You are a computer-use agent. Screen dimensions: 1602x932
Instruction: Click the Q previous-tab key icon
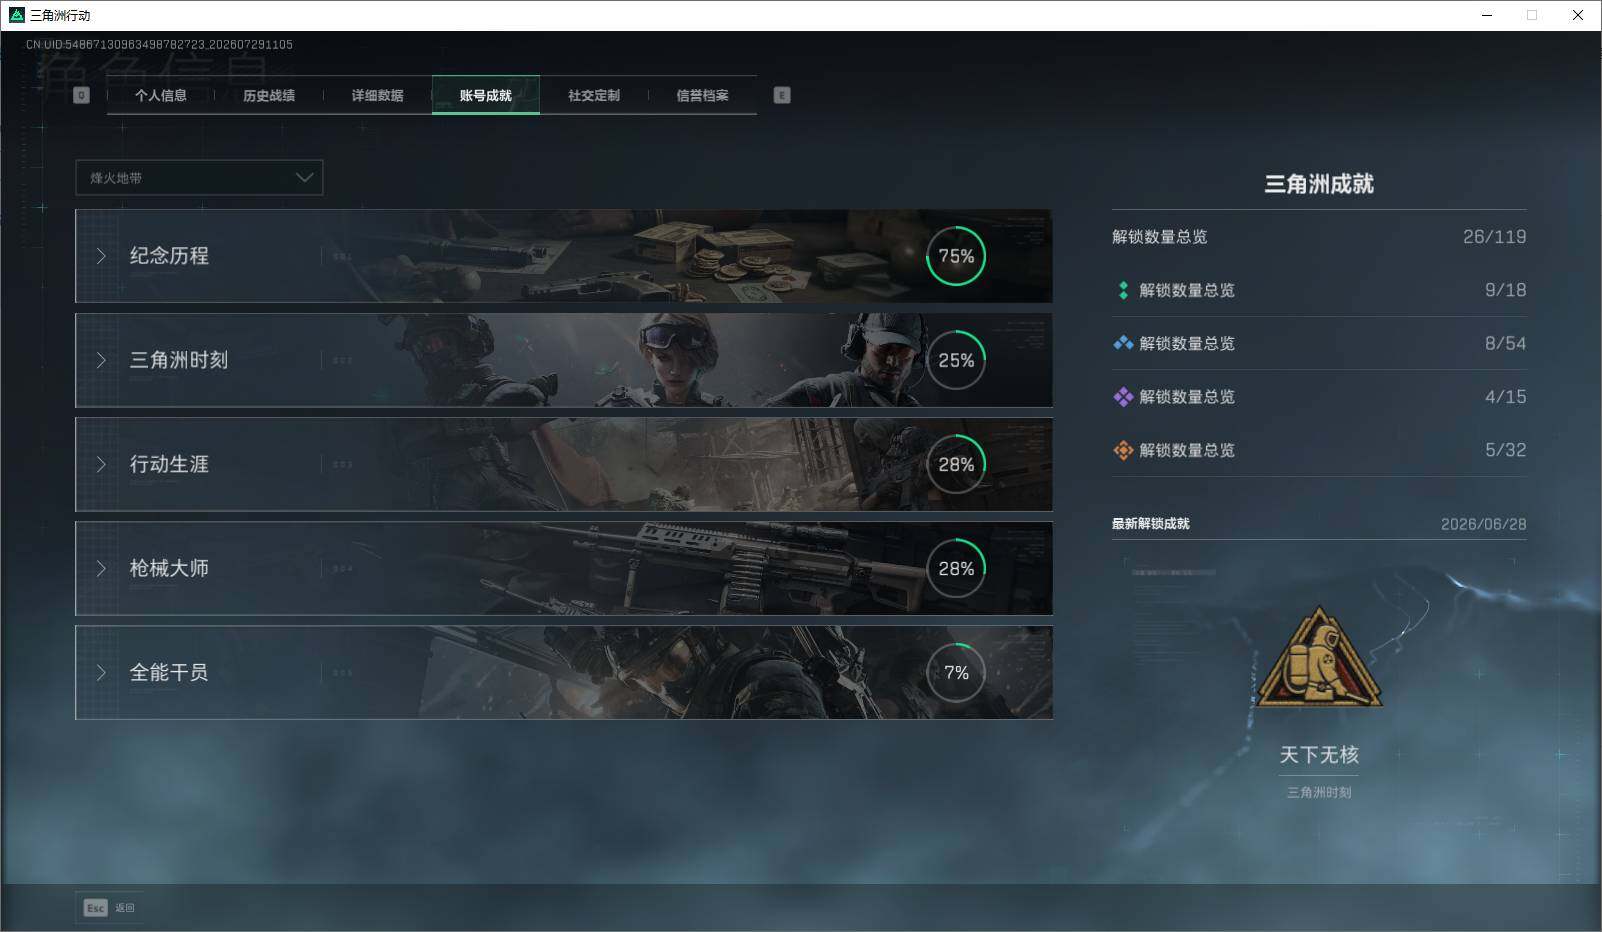pos(82,95)
